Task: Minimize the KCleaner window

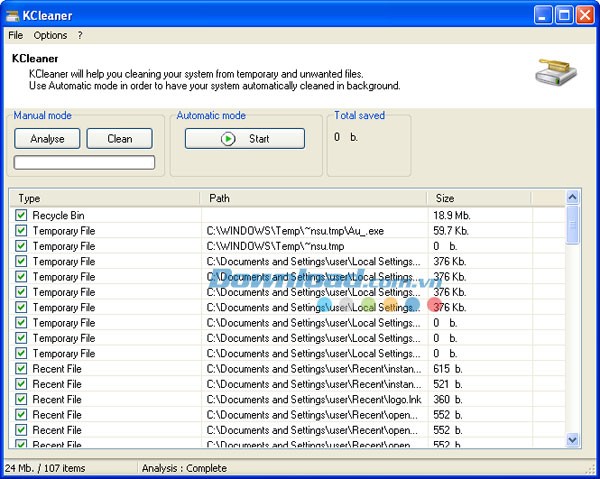Action: [545, 15]
